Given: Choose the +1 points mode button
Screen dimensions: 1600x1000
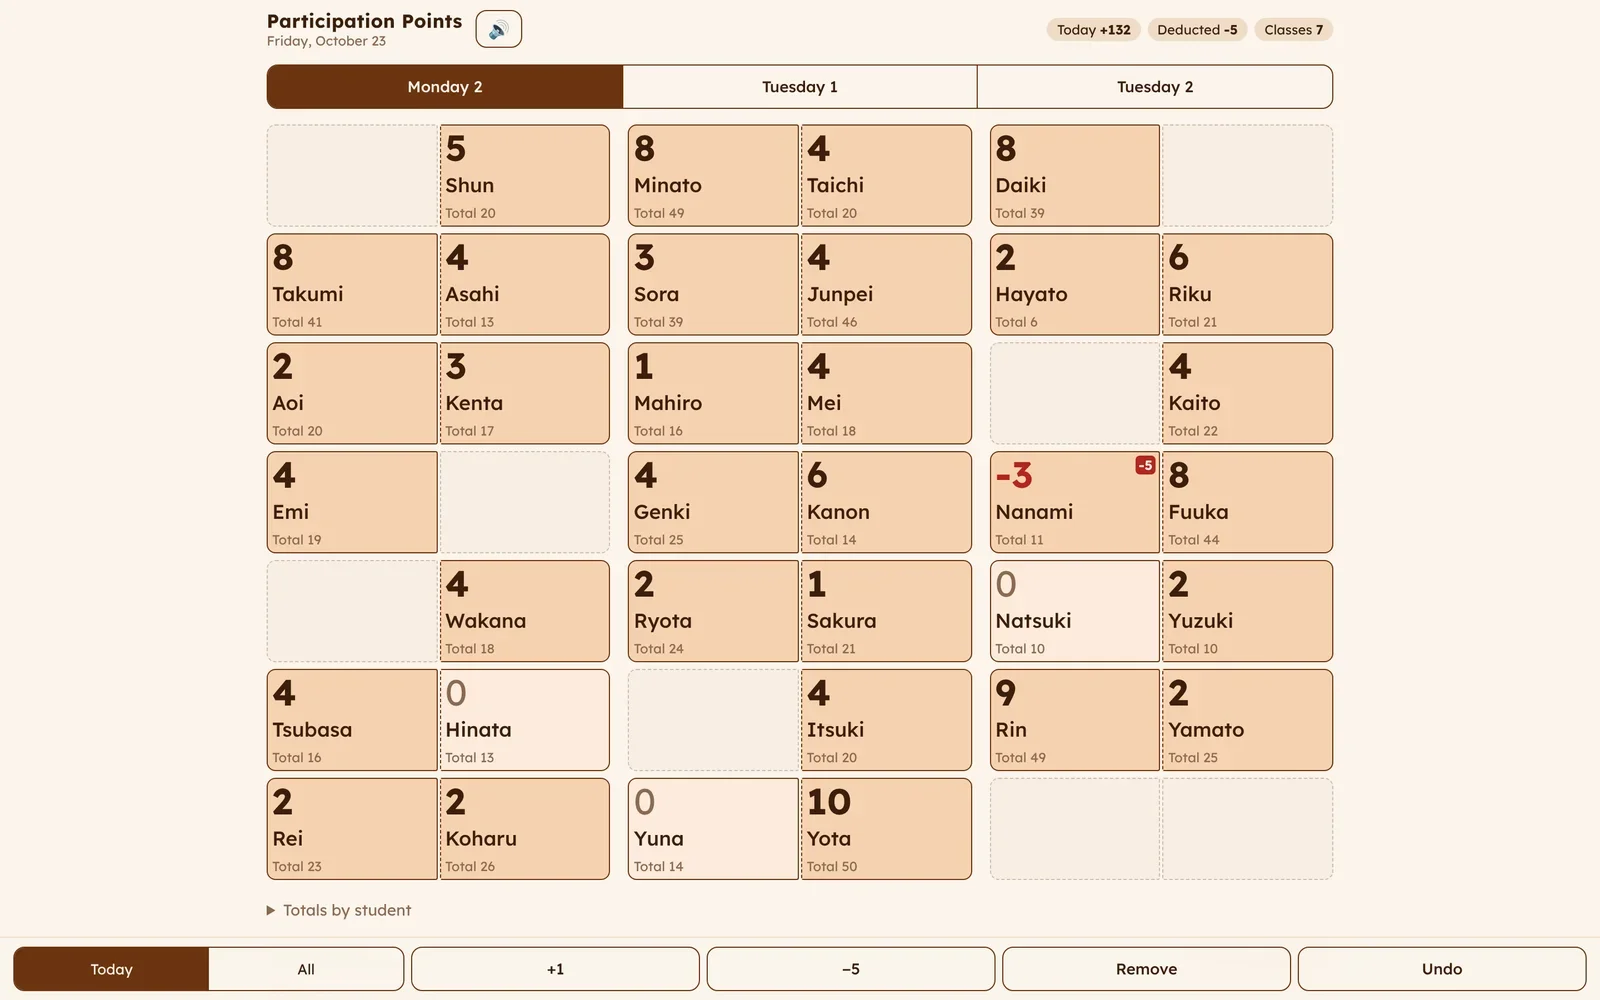Looking at the screenshot, I should click(x=555, y=969).
